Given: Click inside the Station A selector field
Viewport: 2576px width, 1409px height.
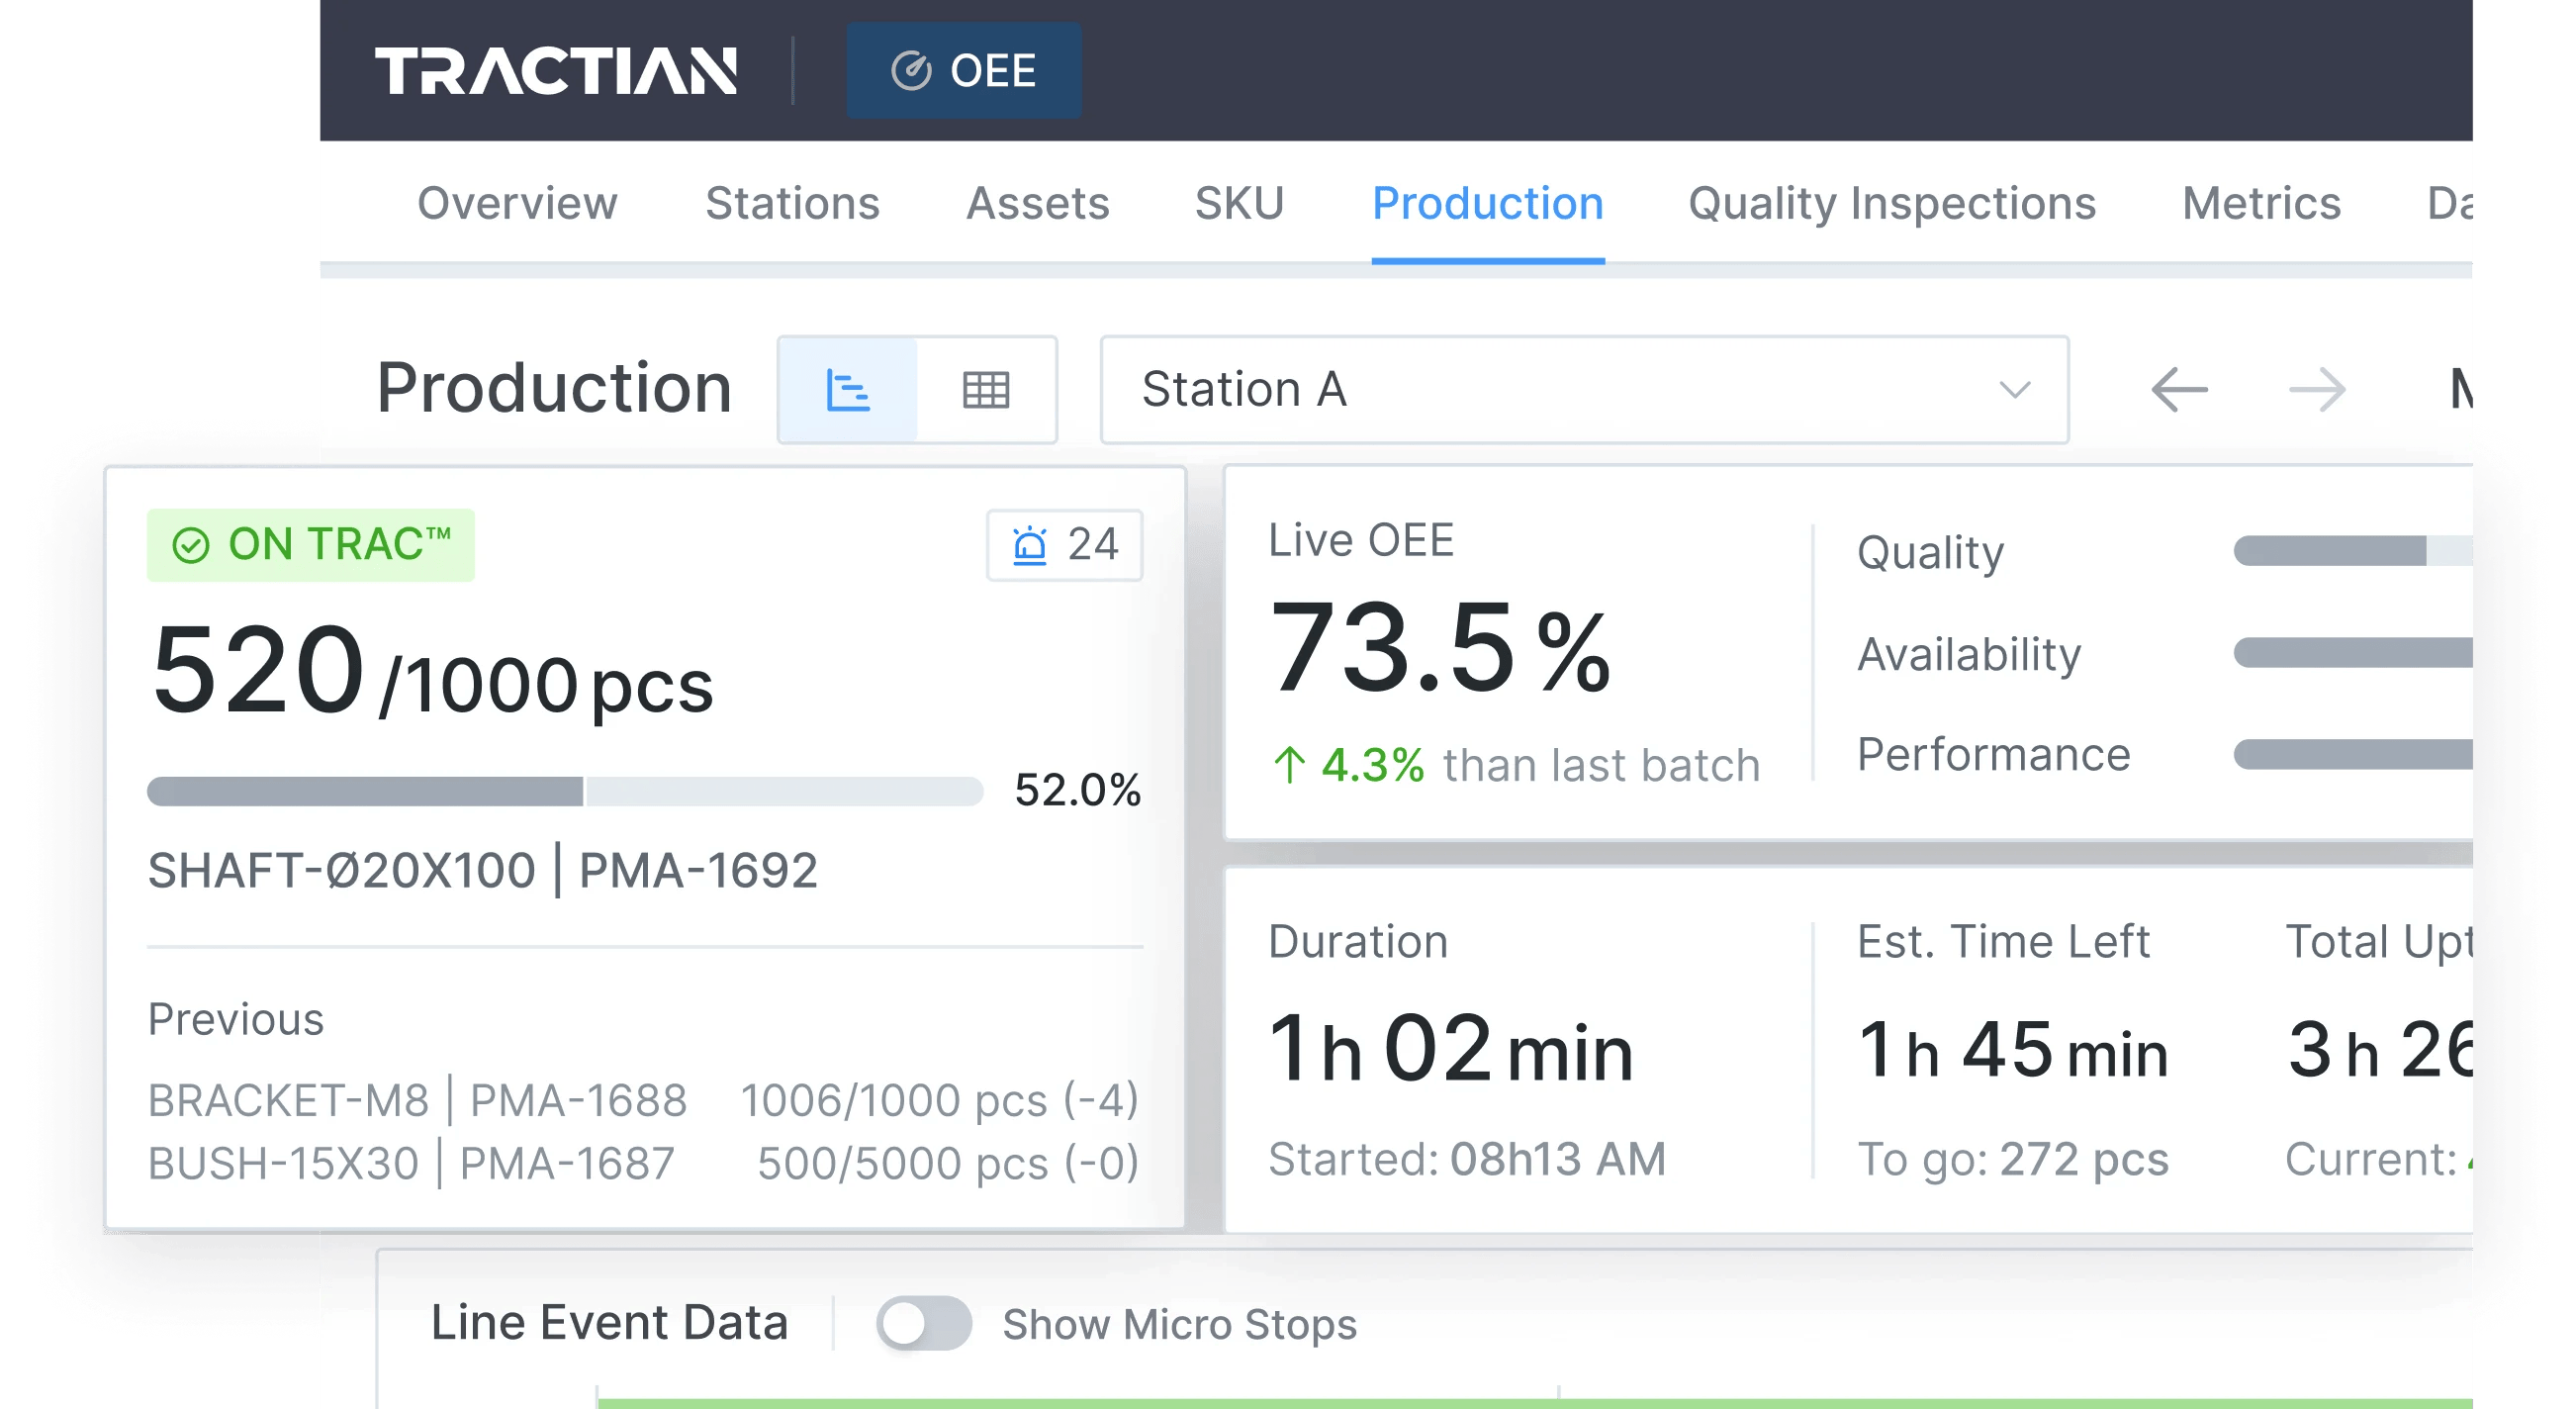Looking at the screenshot, I should click(1450, 390).
